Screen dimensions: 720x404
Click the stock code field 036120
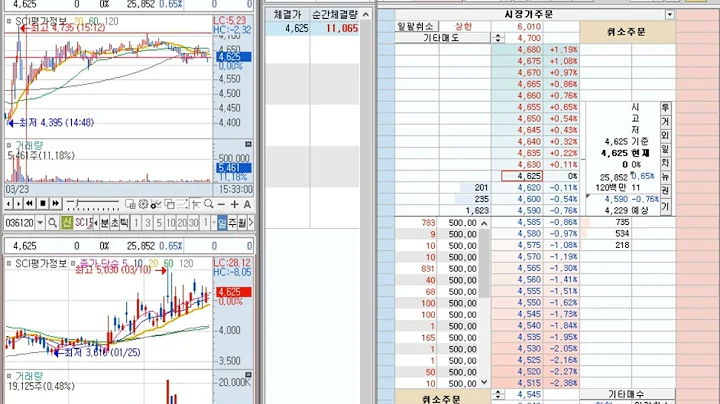point(20,223)
